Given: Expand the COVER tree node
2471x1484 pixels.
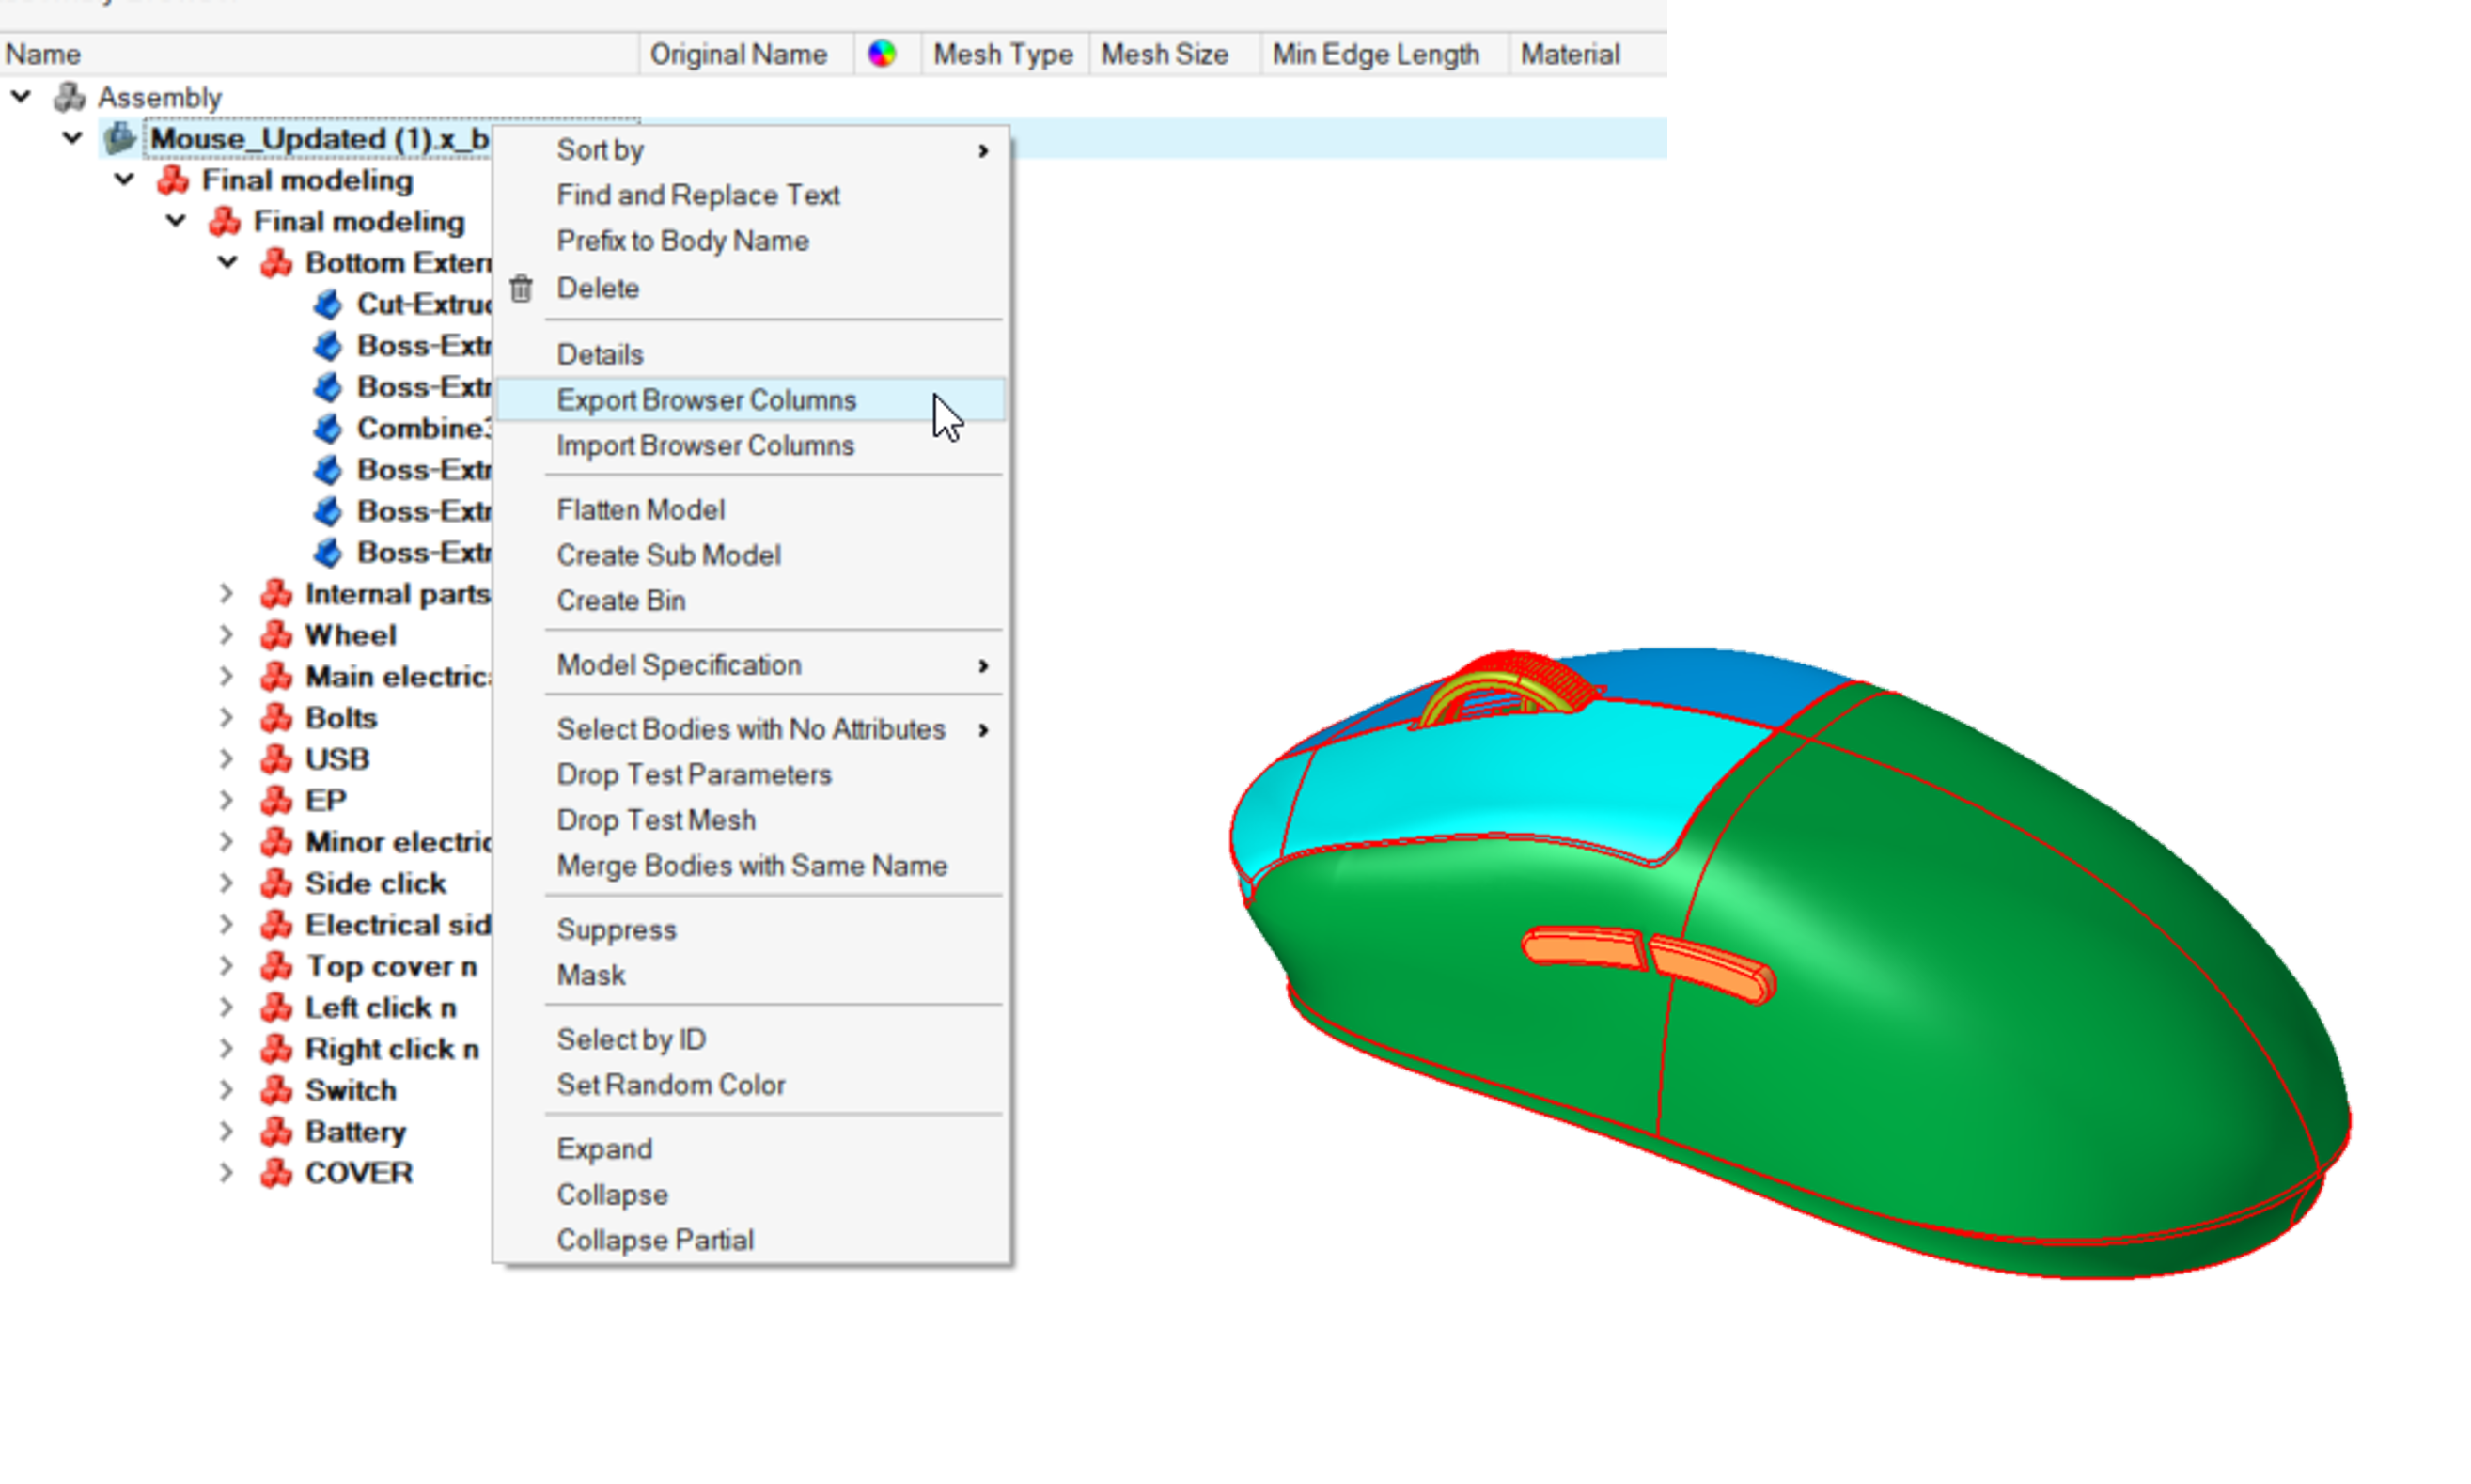Looking at the screenshot, I should coord(226,1172).
